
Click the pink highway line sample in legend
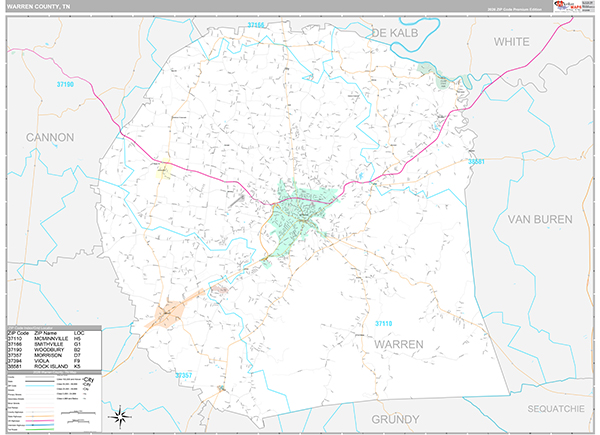[x=40, y=421]
